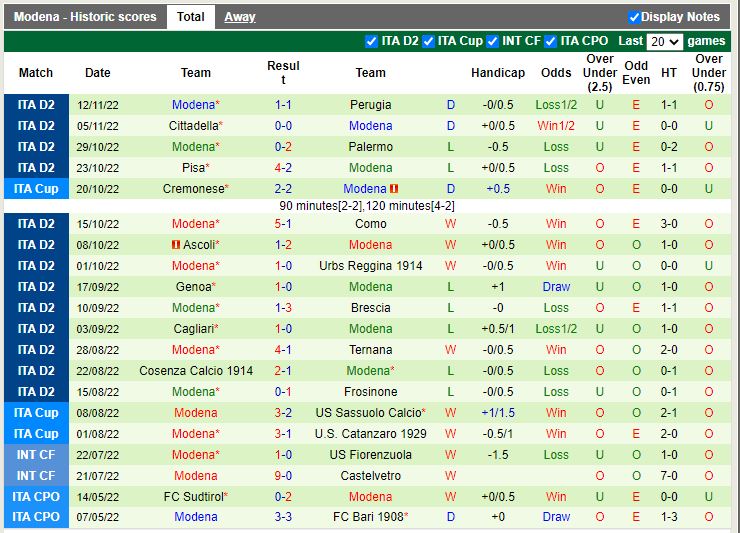Uncheck the ITA Cup filter checkbox
The height and width of the screenshot is (533, 740).
pyautogui.click(x=428, y=42)
